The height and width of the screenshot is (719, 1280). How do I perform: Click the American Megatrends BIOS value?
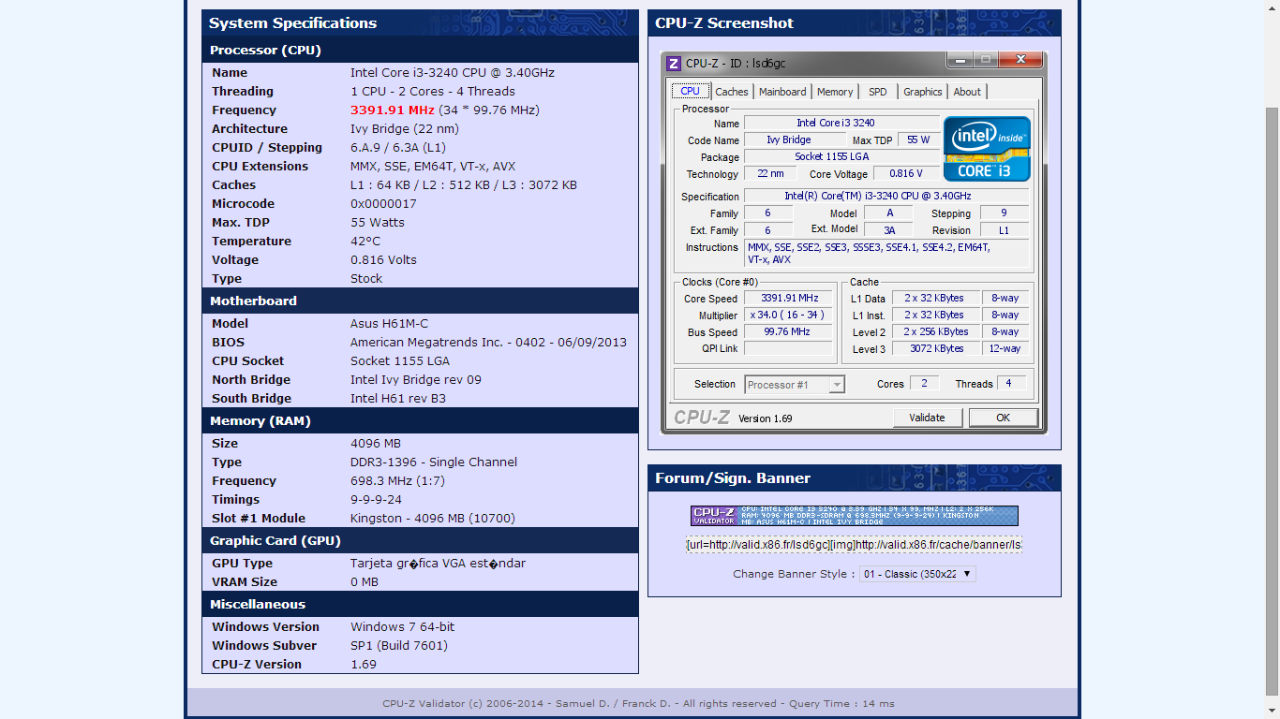tap(488, 342)
